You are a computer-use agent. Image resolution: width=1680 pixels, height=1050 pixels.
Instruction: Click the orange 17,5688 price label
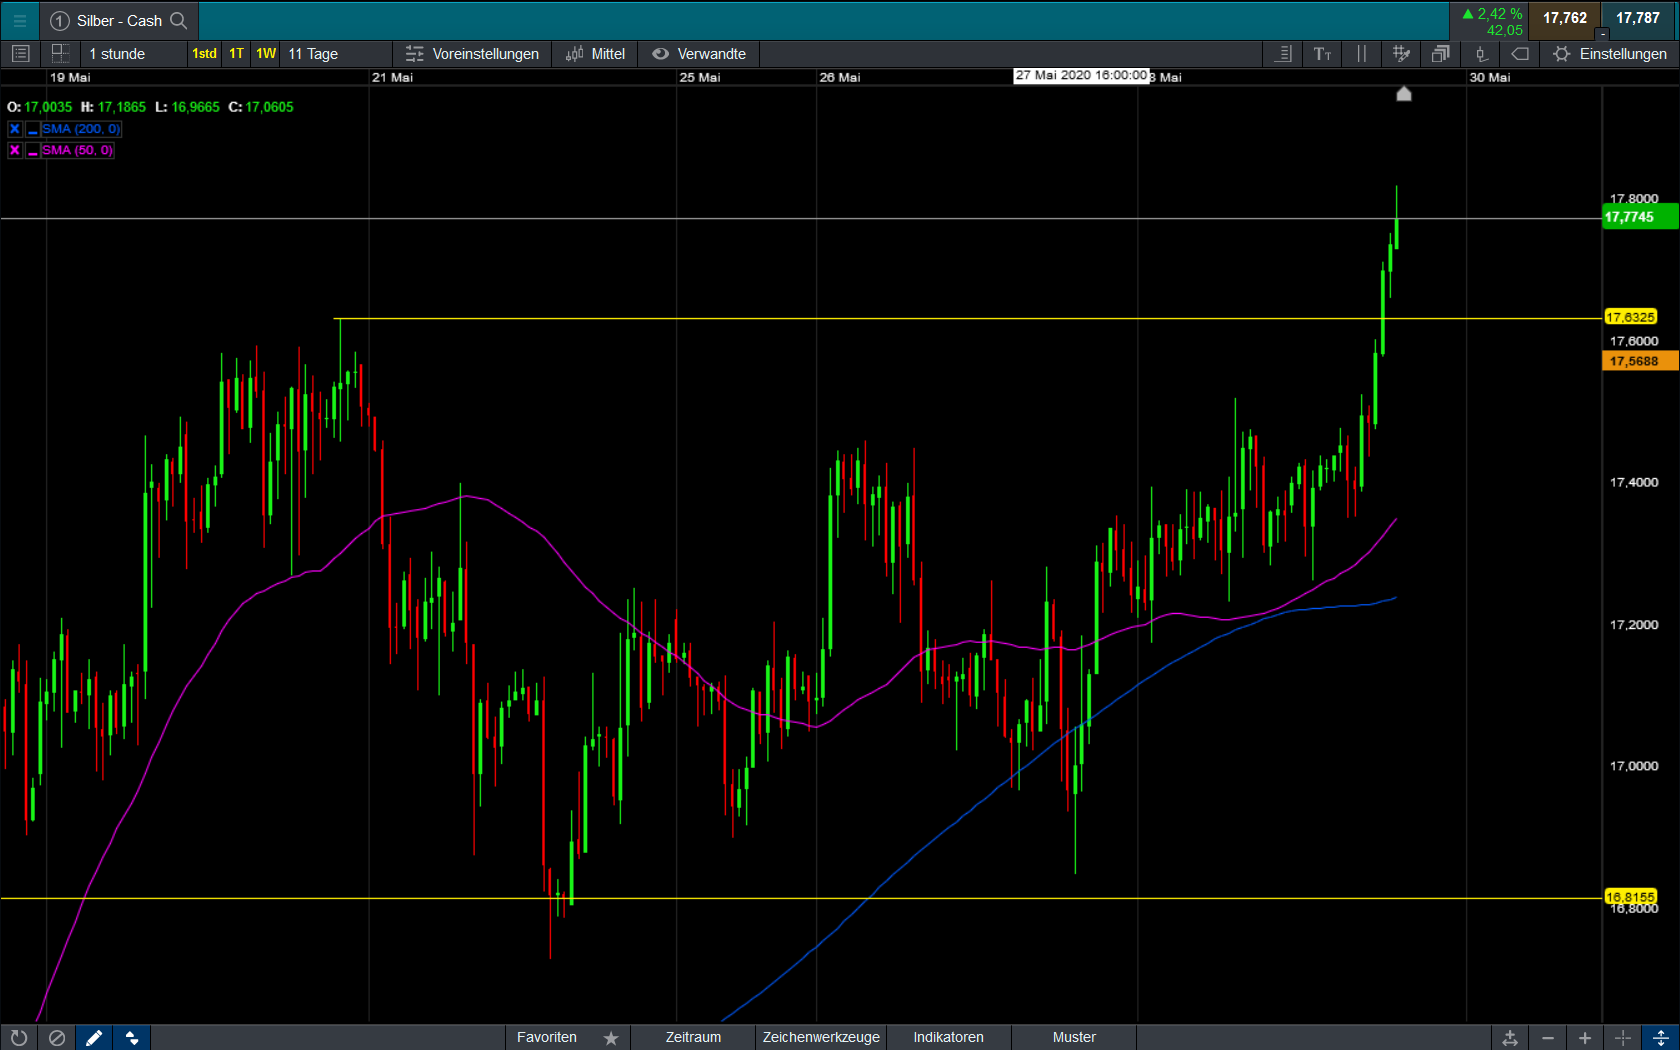coord(1640,361)
